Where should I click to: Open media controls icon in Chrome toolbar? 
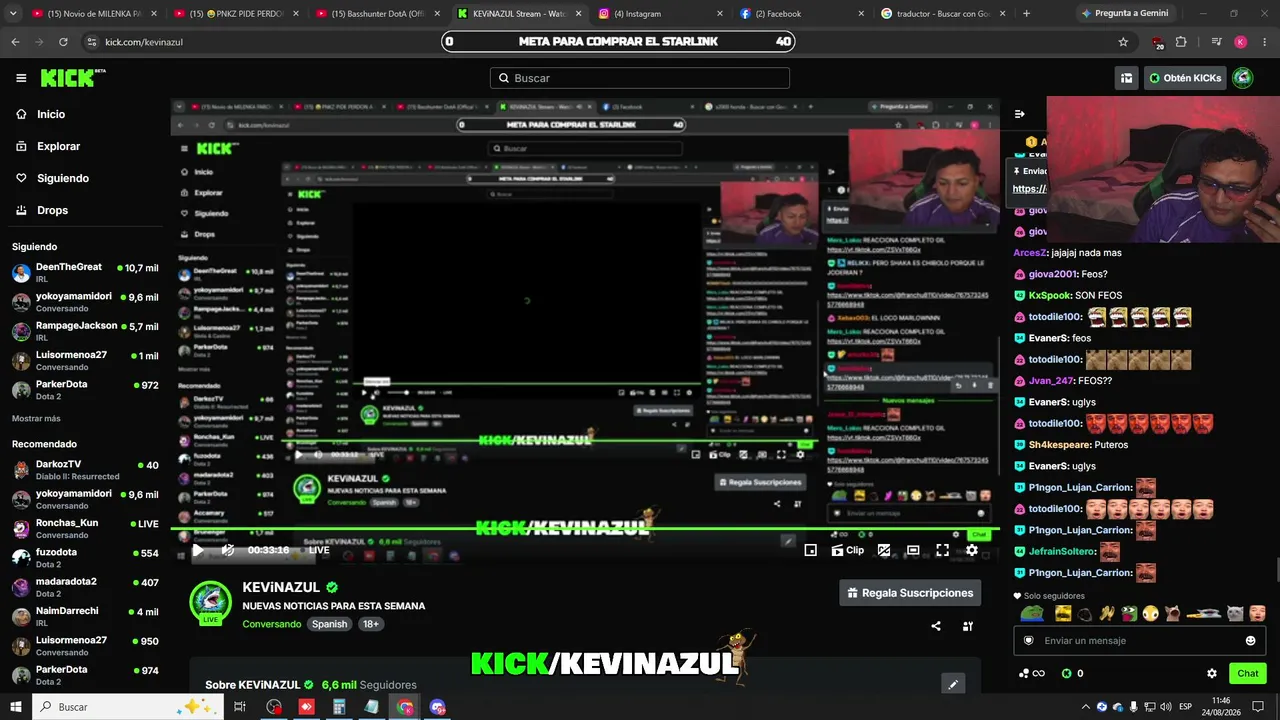1216,42
